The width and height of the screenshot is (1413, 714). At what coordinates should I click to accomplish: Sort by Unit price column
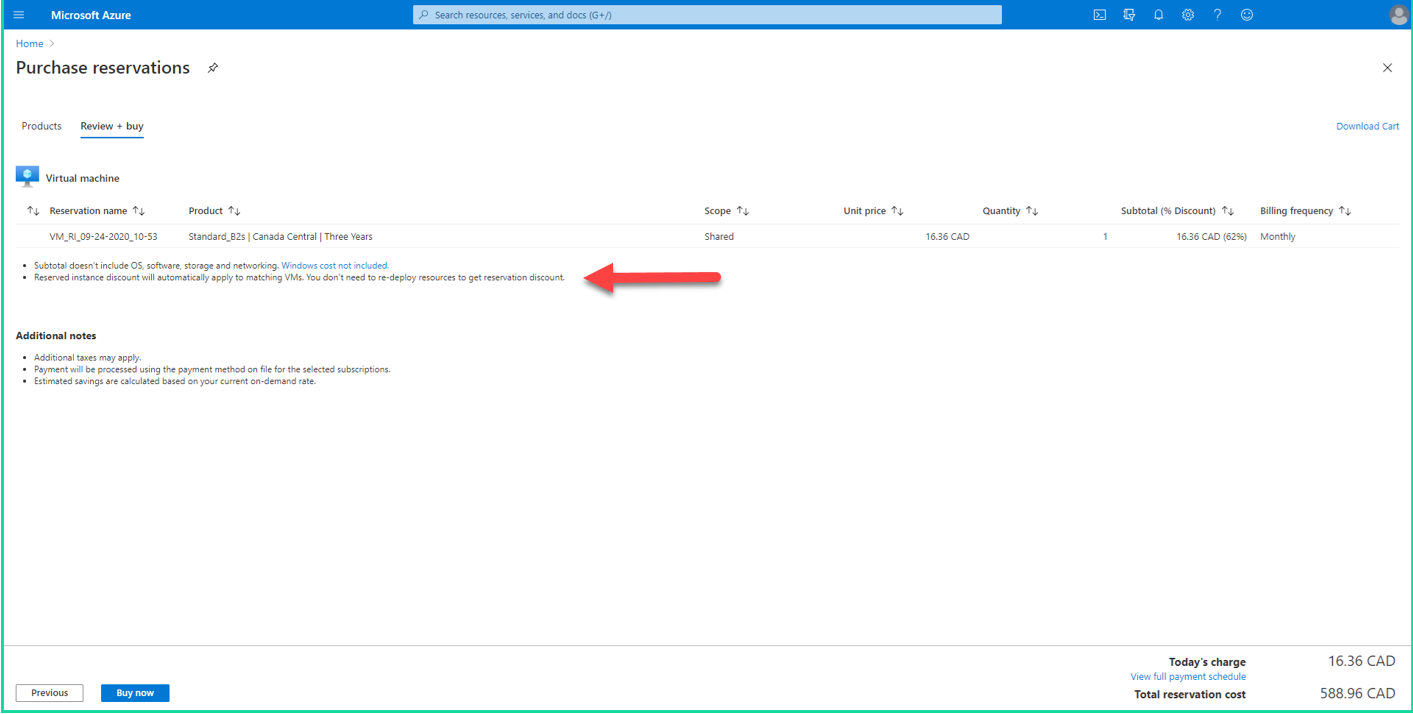pyautogui.click(x=873, y=211)
